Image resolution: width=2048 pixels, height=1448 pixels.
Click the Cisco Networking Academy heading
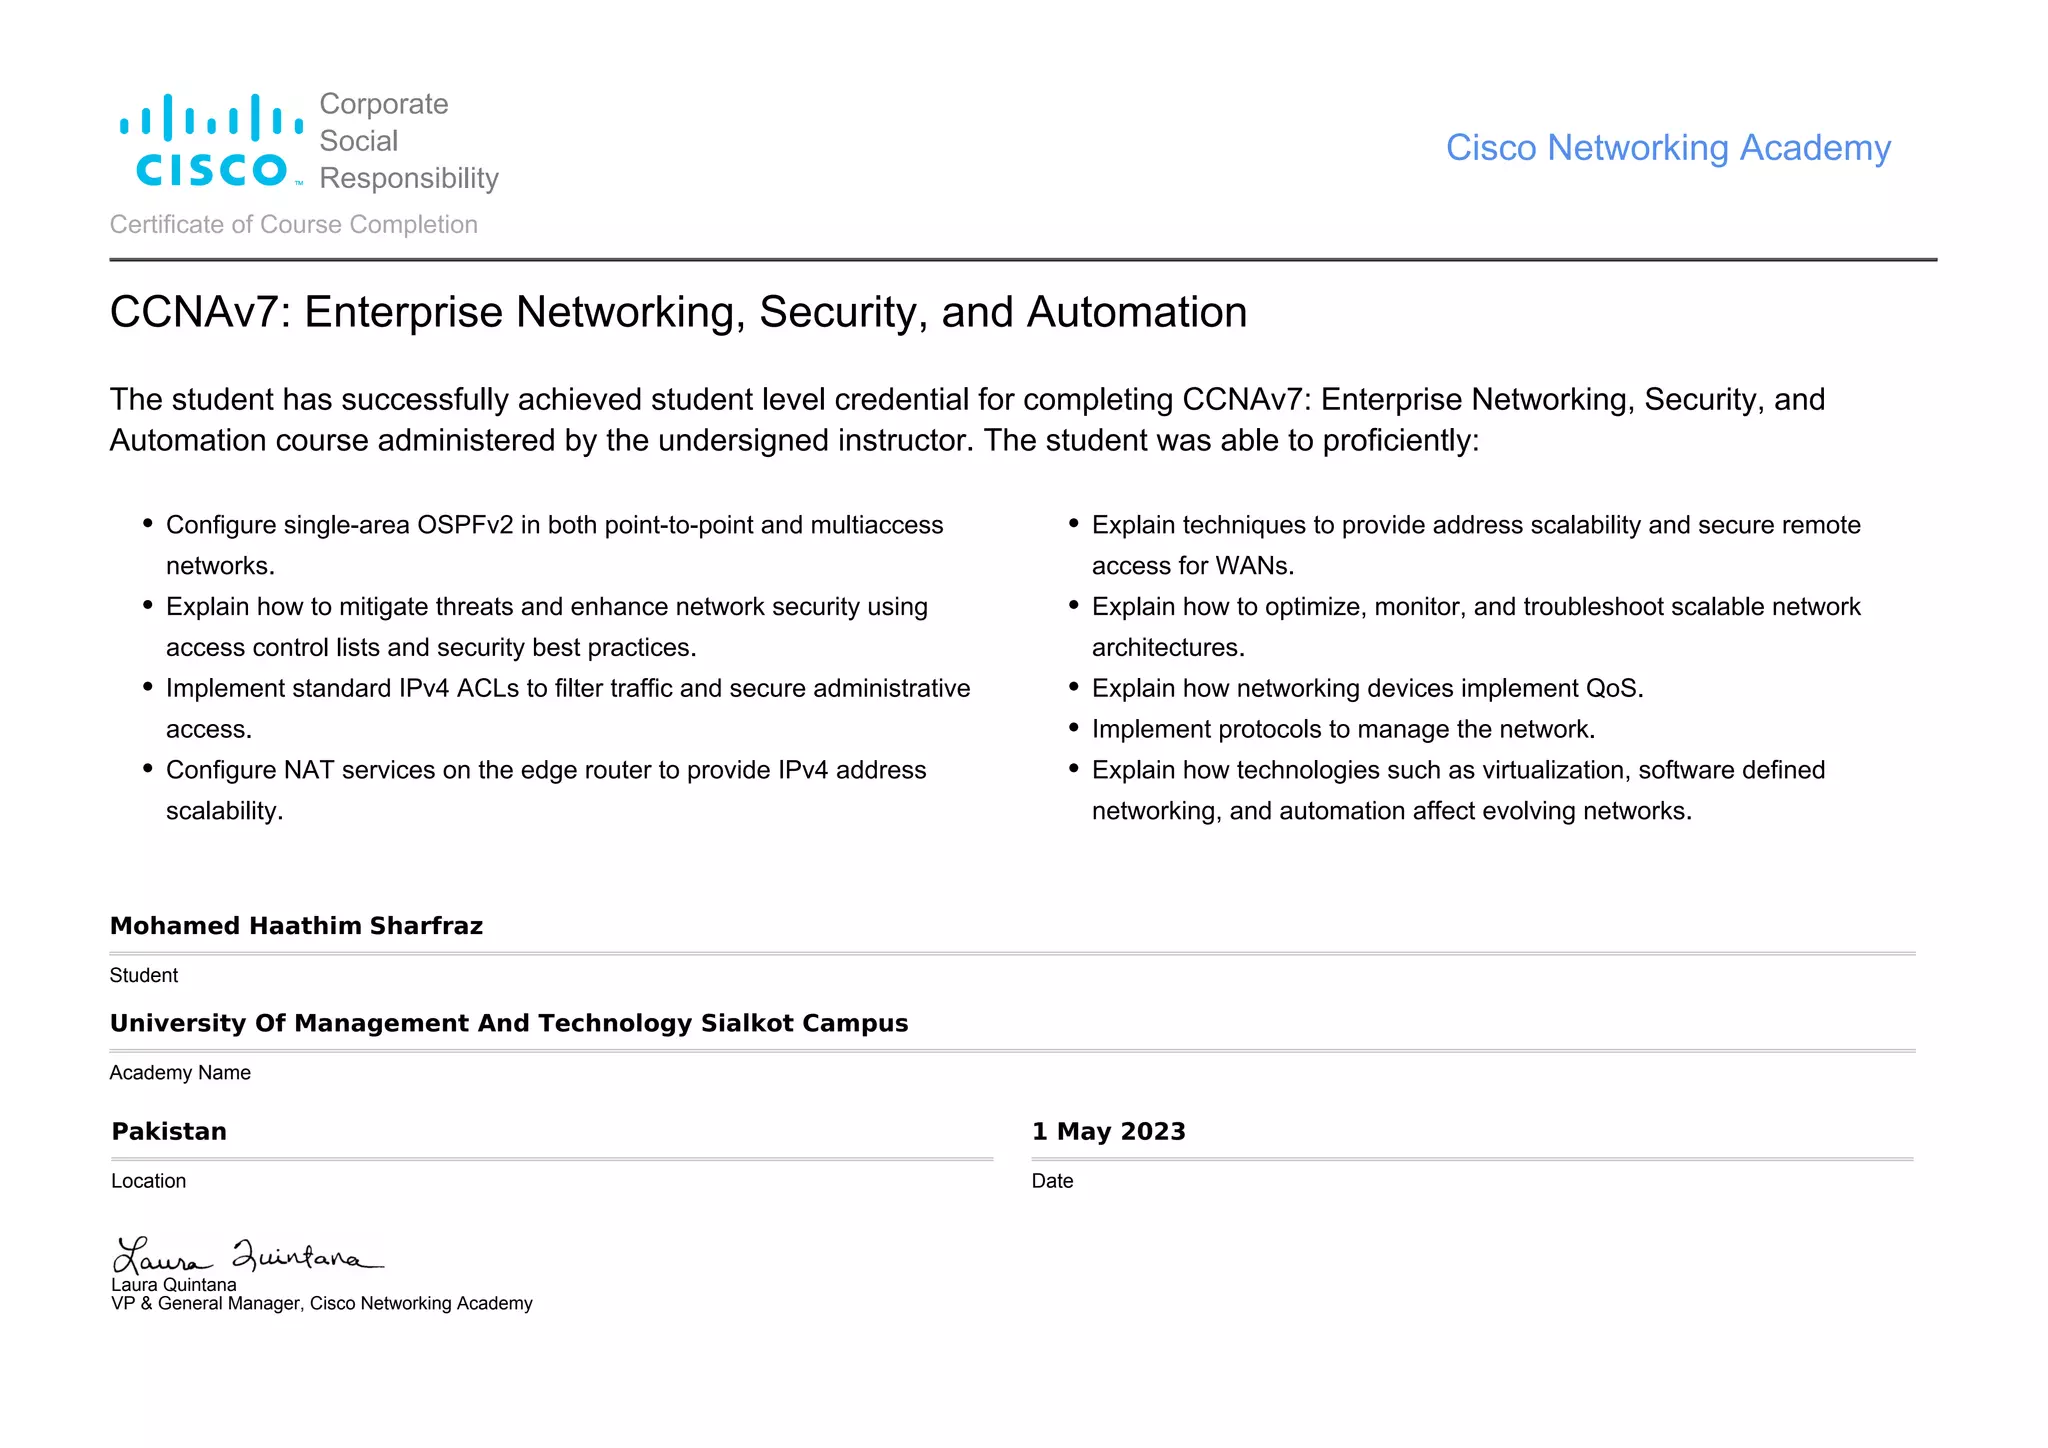(1668, 148)
